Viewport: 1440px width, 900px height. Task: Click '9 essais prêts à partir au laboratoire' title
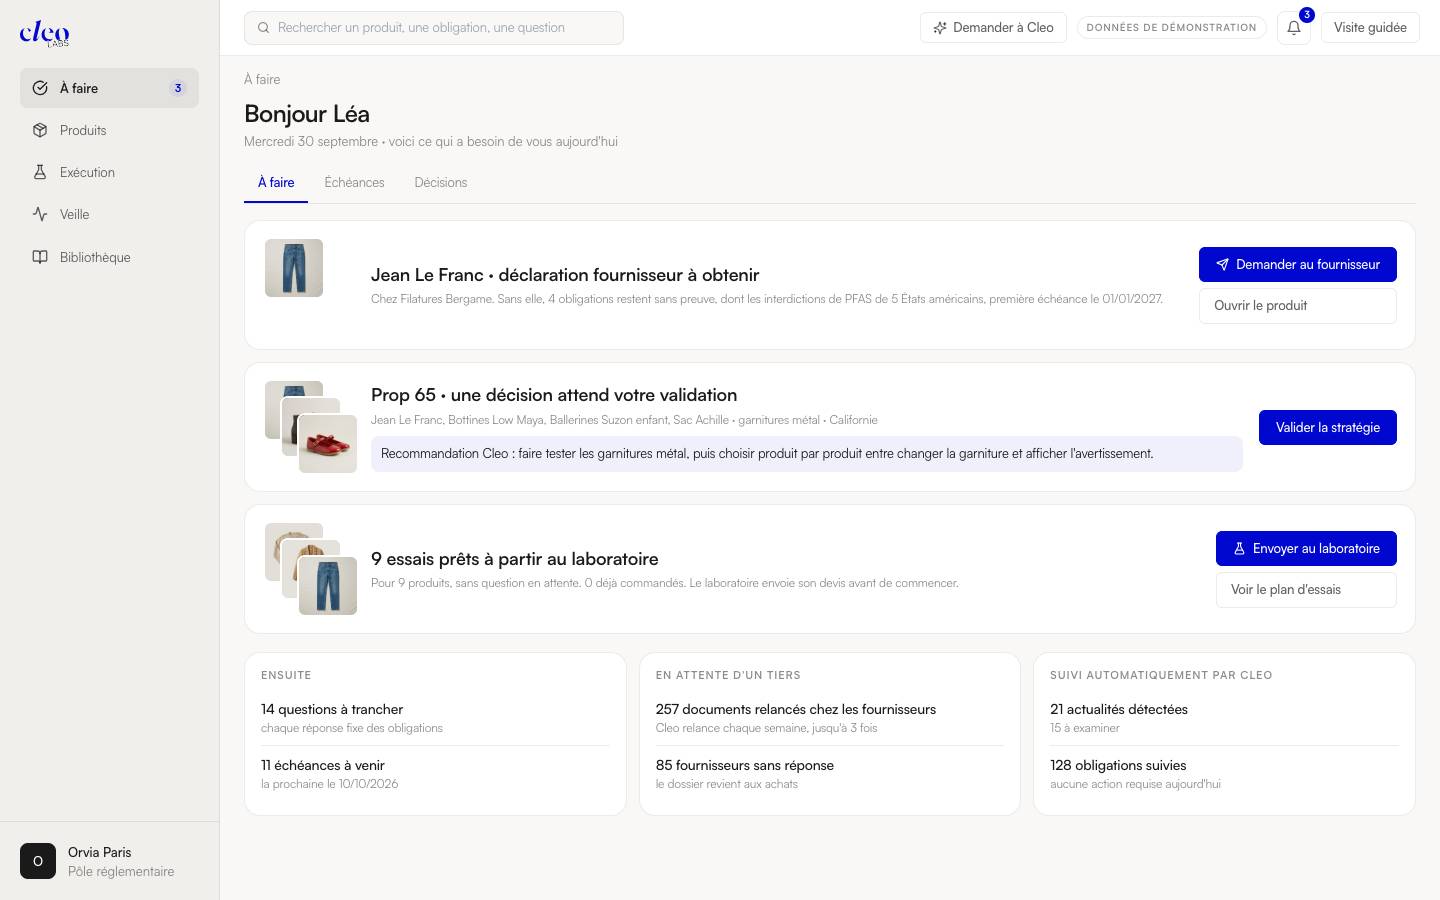coord(515,559)
